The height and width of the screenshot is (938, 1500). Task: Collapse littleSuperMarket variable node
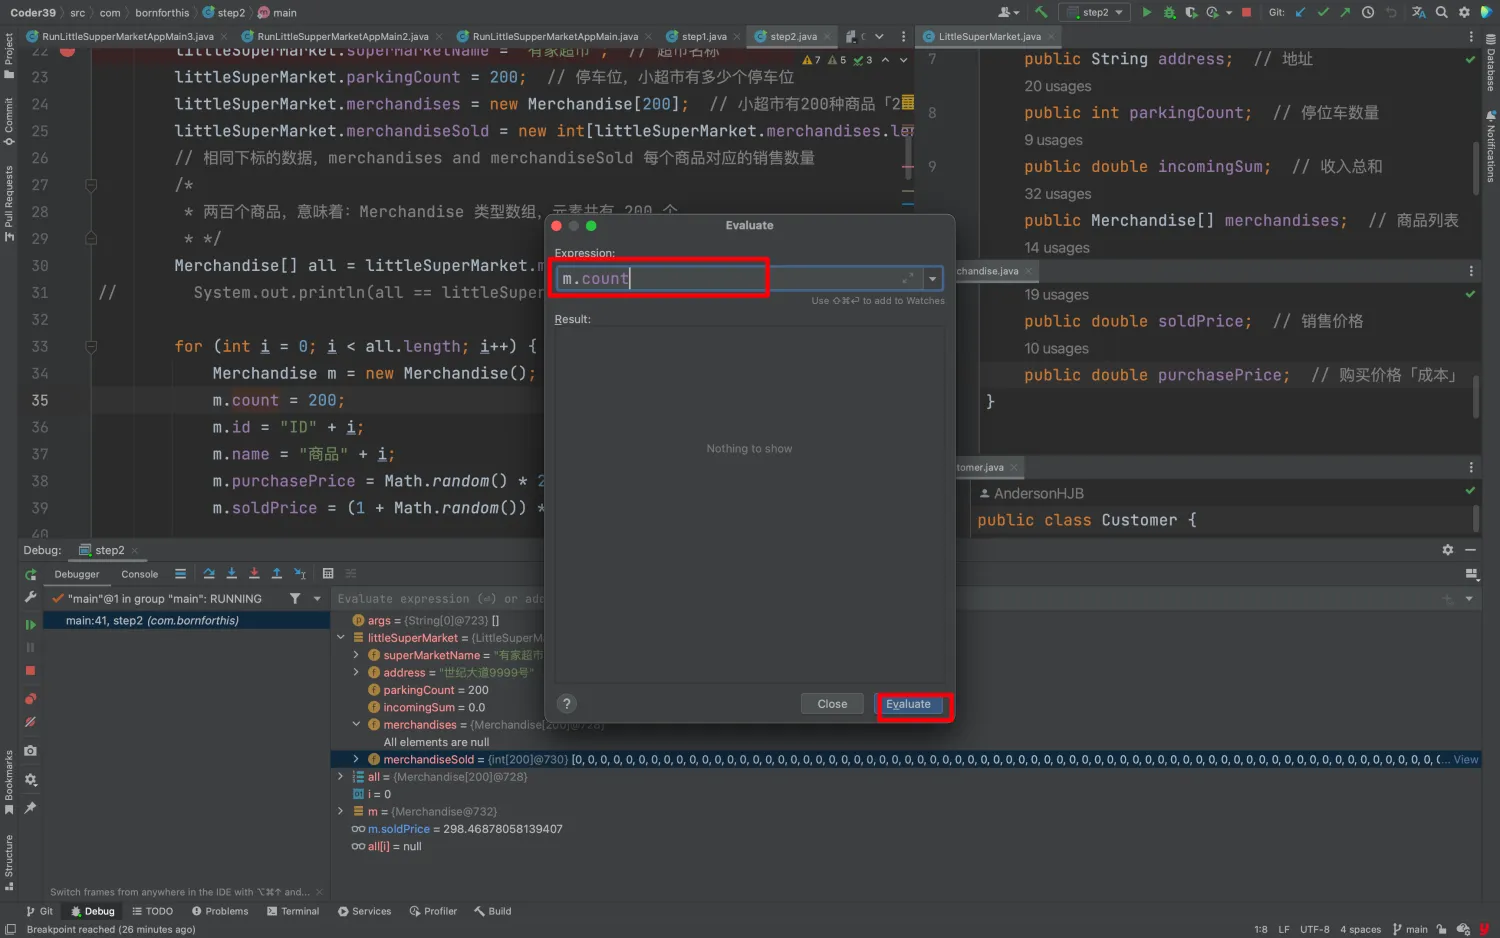341,637
